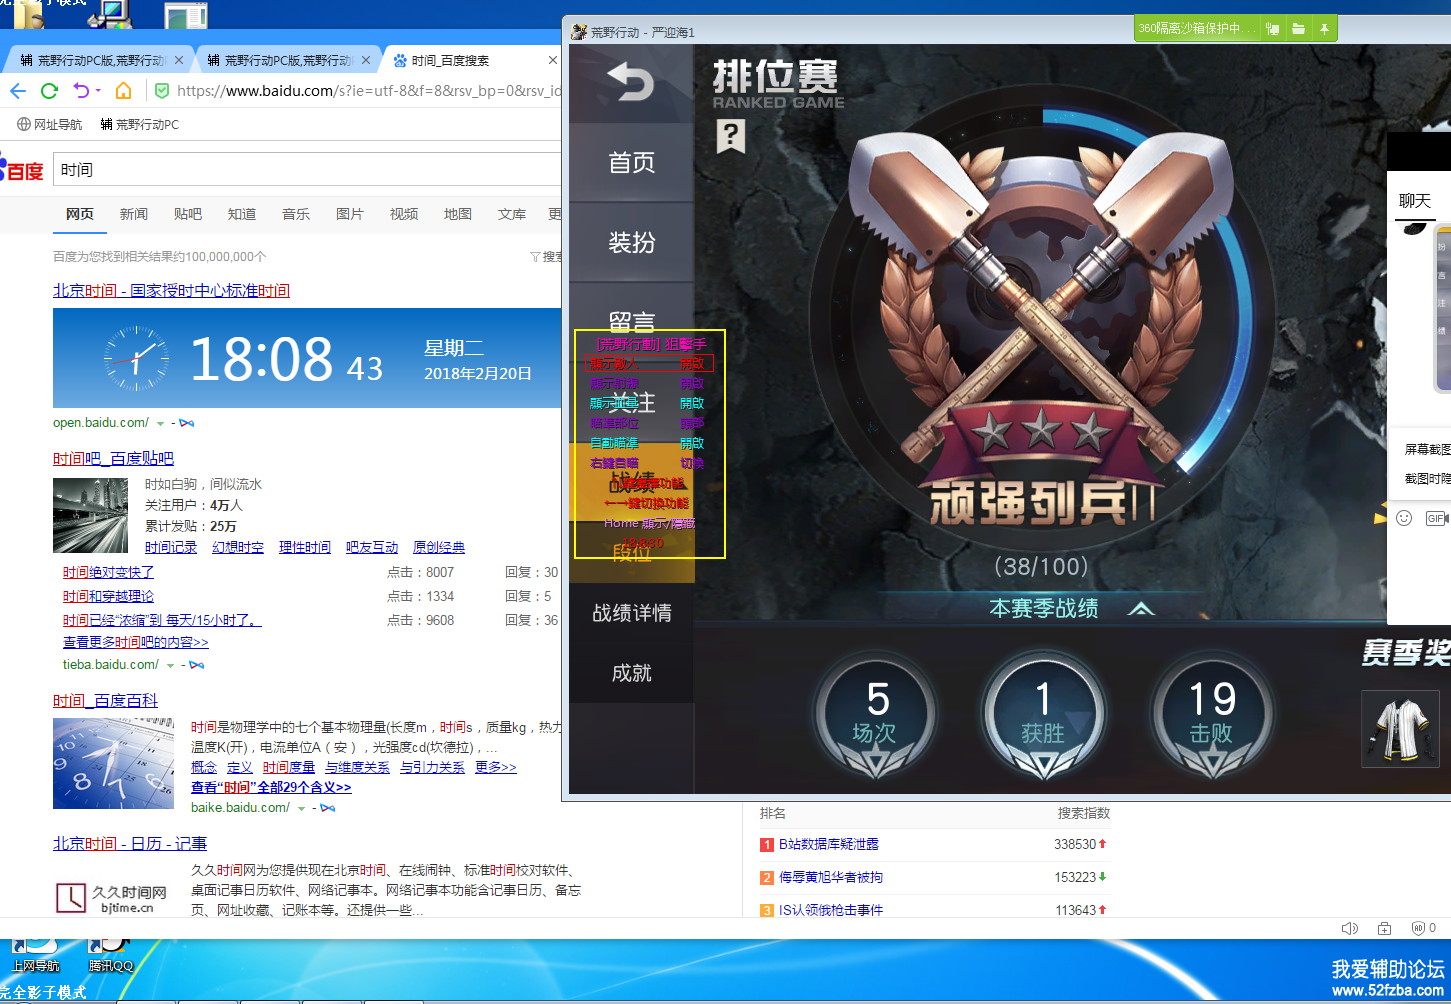Select the 地图 search category

coord(458,214)
